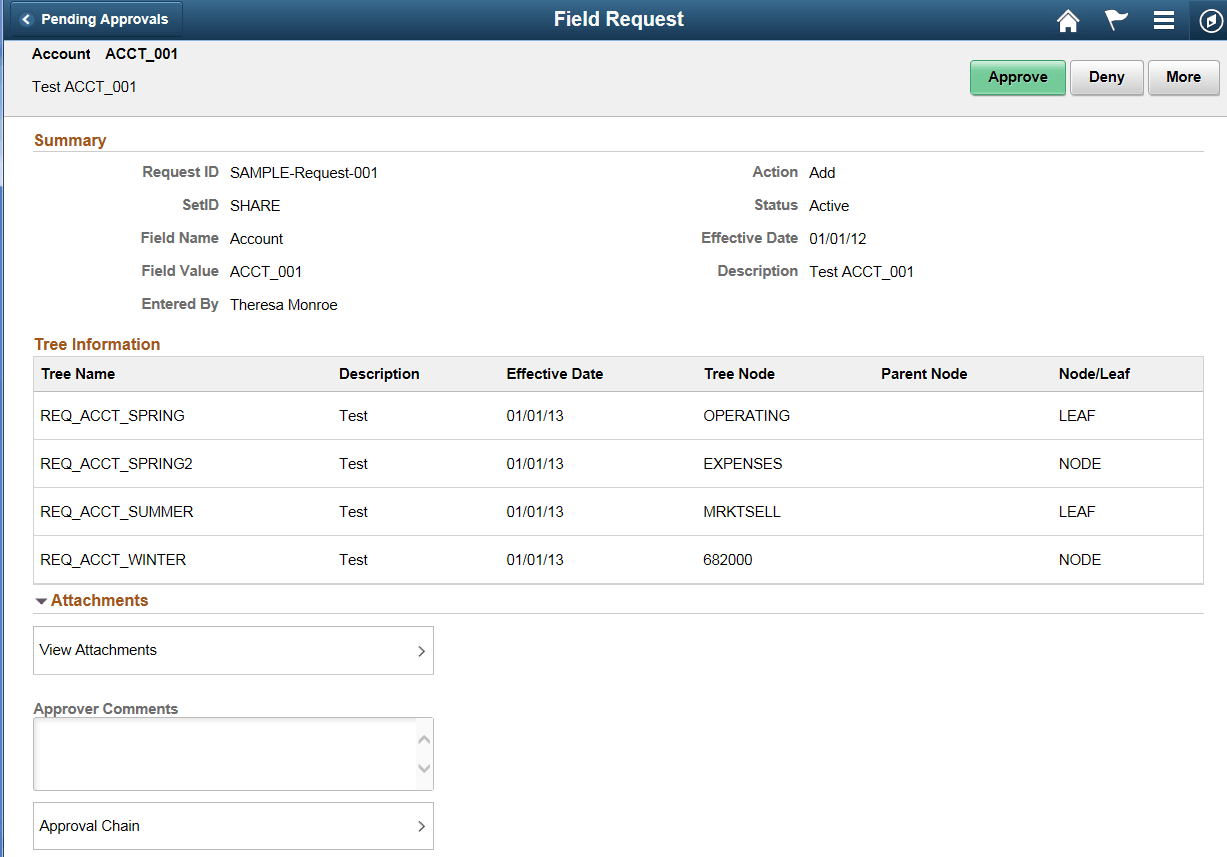Open the actions list menu icon
This screenshot has width=1227, height=857.
1163,20
